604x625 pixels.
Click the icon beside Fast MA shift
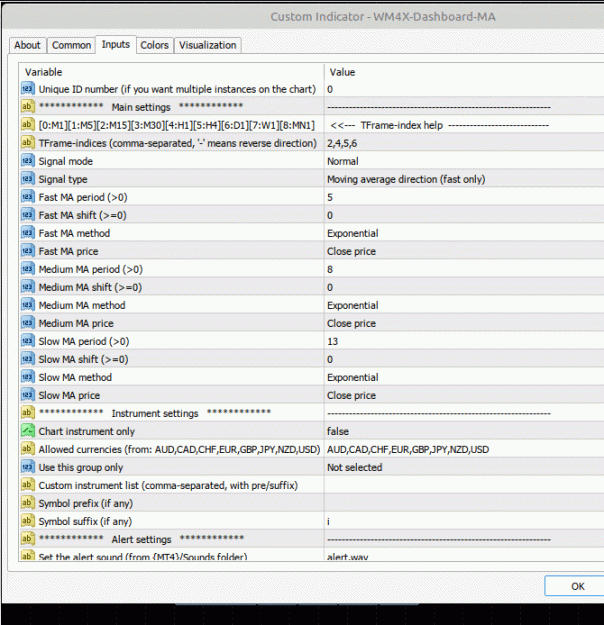coord(28,215)
